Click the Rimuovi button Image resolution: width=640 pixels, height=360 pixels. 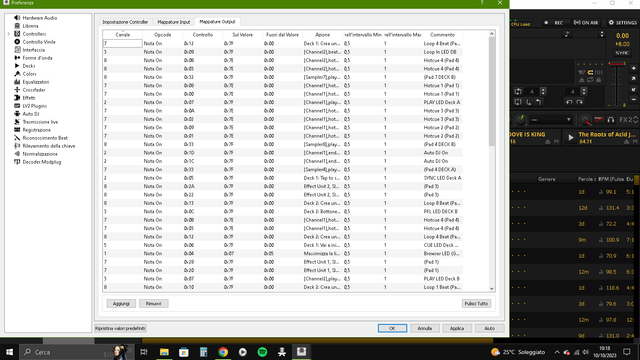click(x=153, y=304)
